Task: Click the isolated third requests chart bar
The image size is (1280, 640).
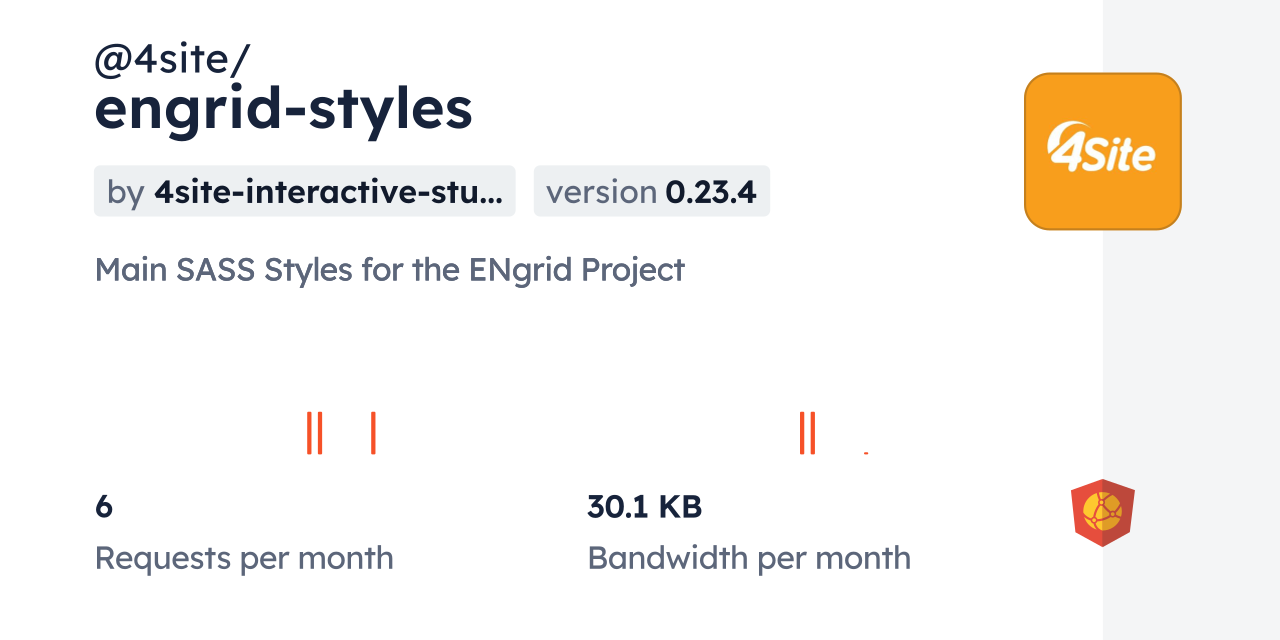Action: coord(373,433)
